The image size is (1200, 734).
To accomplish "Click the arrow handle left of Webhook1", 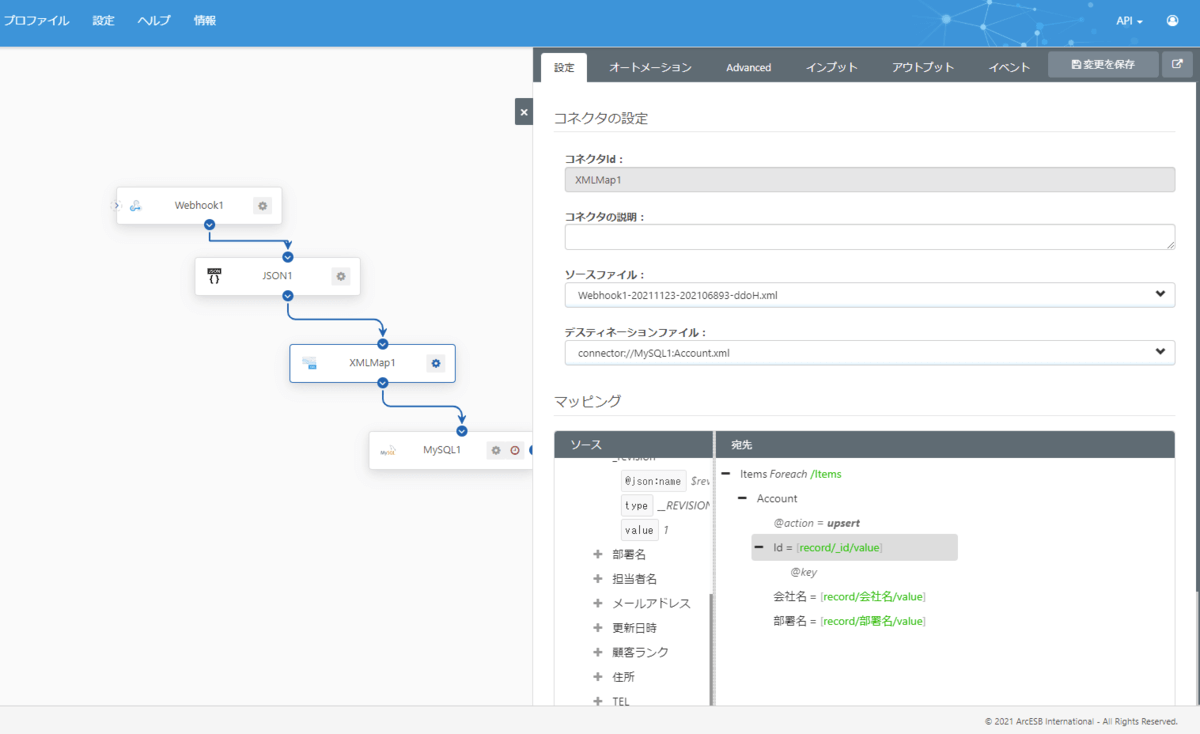I will [x=115, y=206].
